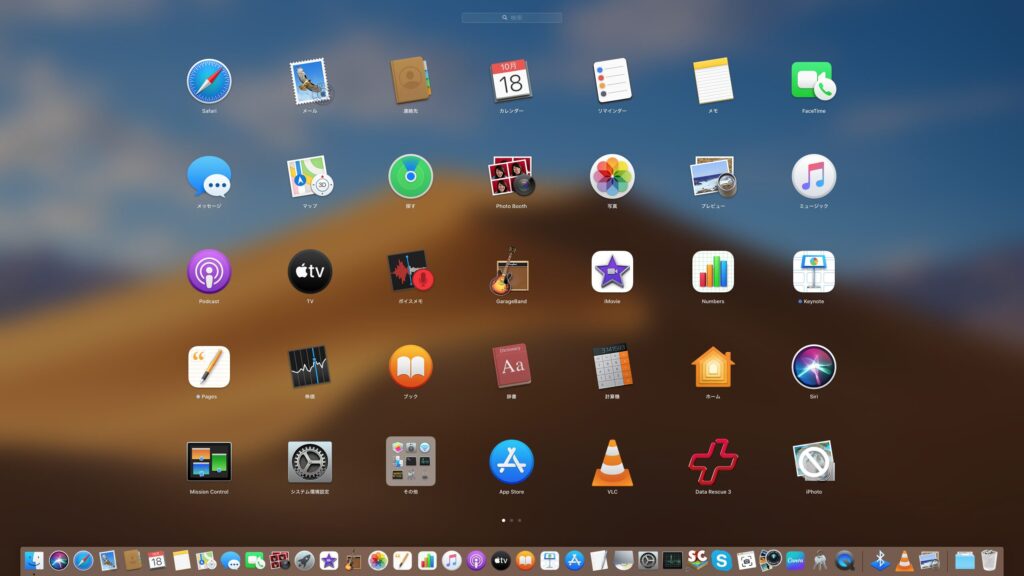This screenshot has height=576, width=1024.
Task: Open the VLC app in Launchpad grid
Action: click(x=612, y=462)
